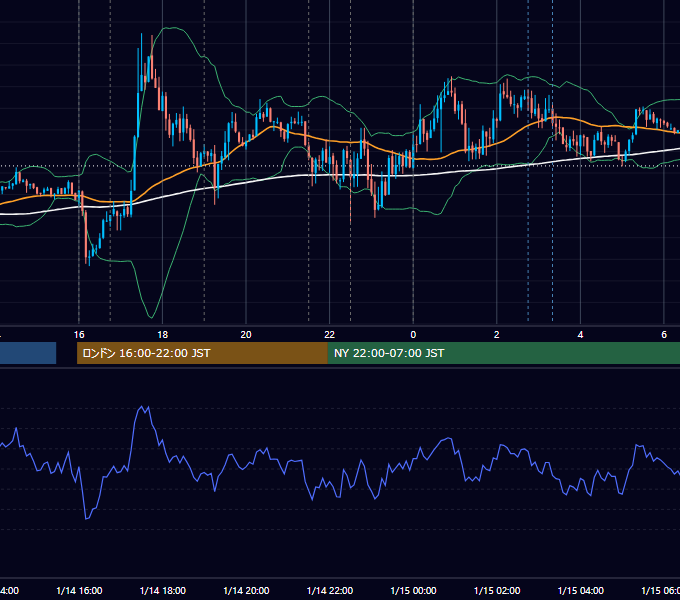
Task: Click the 18 hour axis label
Action: [x=163, y=335]
